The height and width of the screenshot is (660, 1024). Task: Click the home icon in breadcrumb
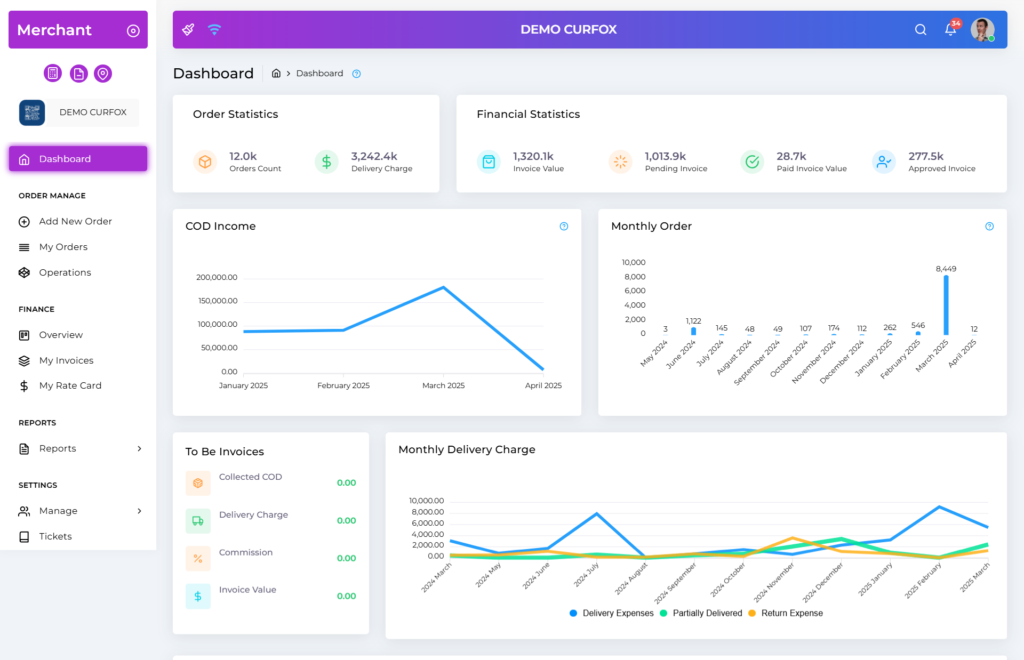[276, 73]
